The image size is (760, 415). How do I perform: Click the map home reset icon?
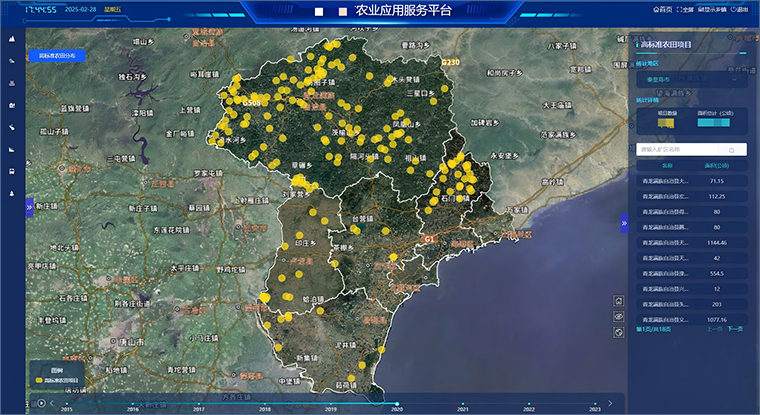(x=619, y=300)
